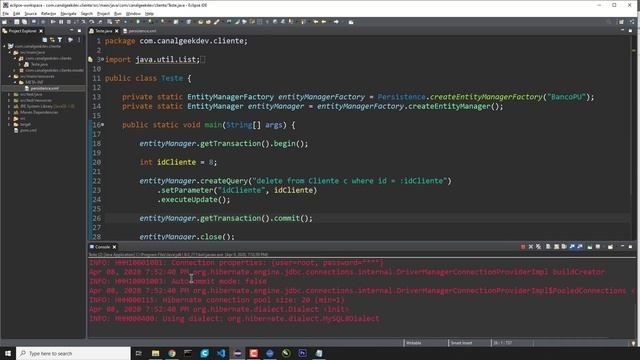Open the Search menu
Image resolution: width=640 pixels, height=360 pixels.
click(87, 13)
